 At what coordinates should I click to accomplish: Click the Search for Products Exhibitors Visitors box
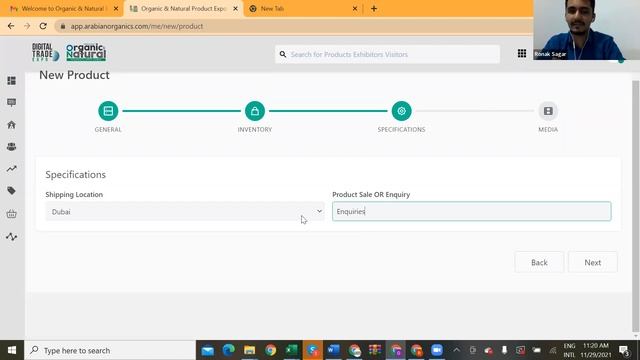387,54
